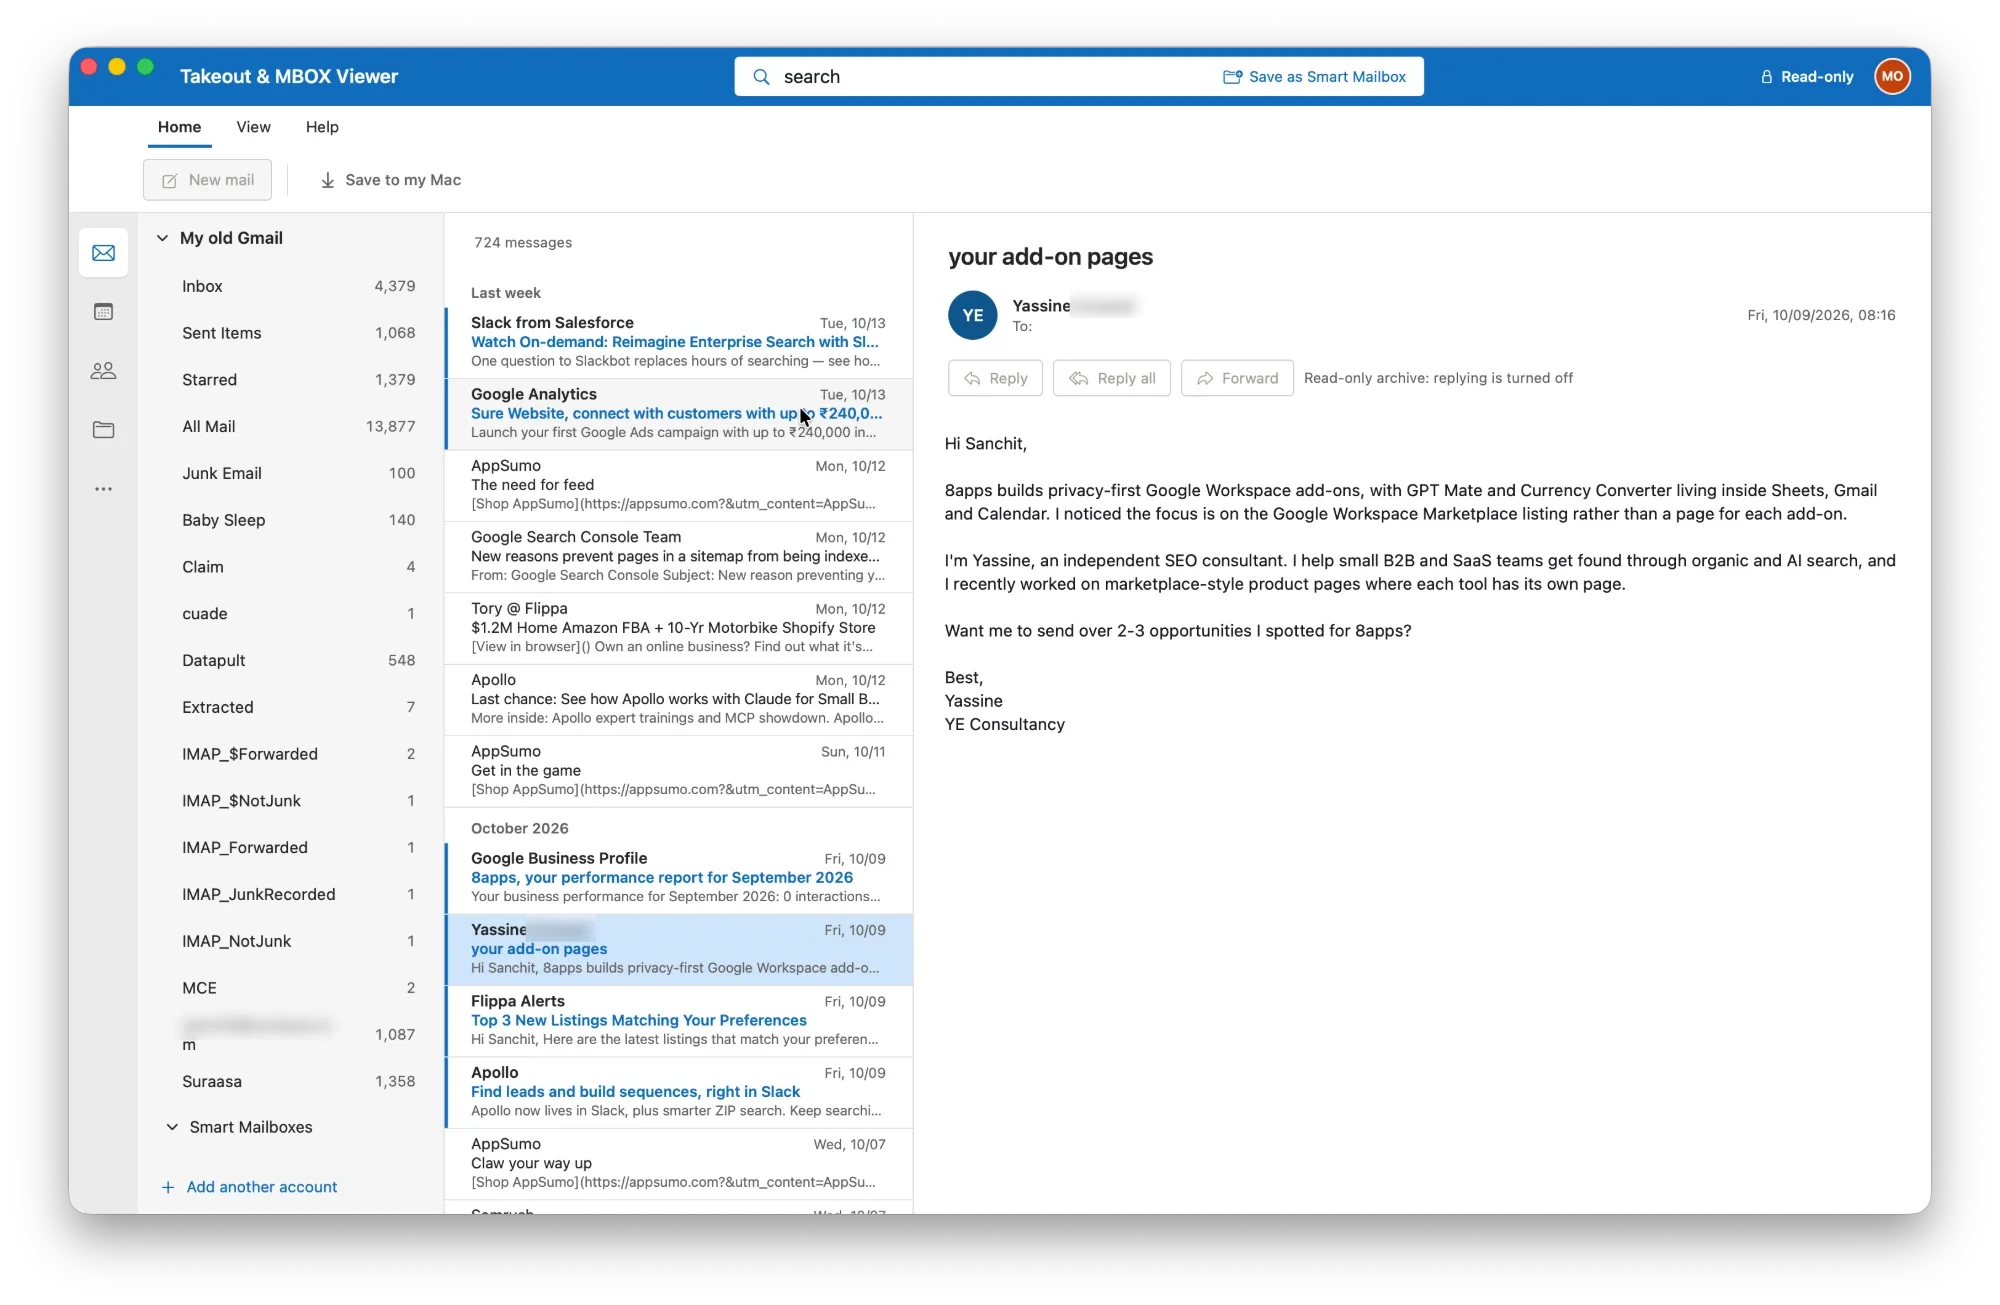Image resolution: width=2000 pixels, height=1305 pixels.
Task: Click the Save to my Mac button
Action: tap(390, 180)
